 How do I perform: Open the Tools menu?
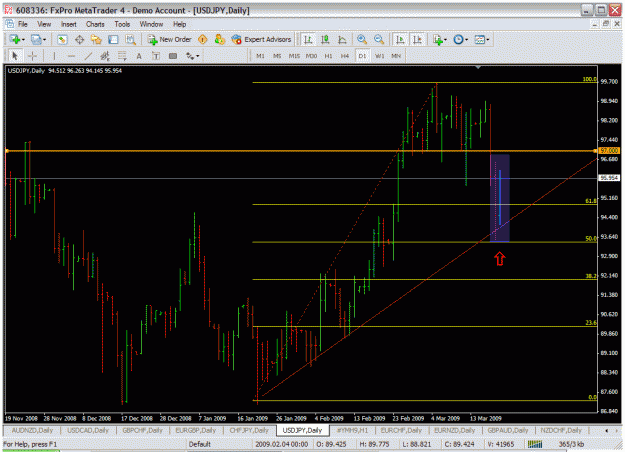pyautogui.click(x=122, y=24)
